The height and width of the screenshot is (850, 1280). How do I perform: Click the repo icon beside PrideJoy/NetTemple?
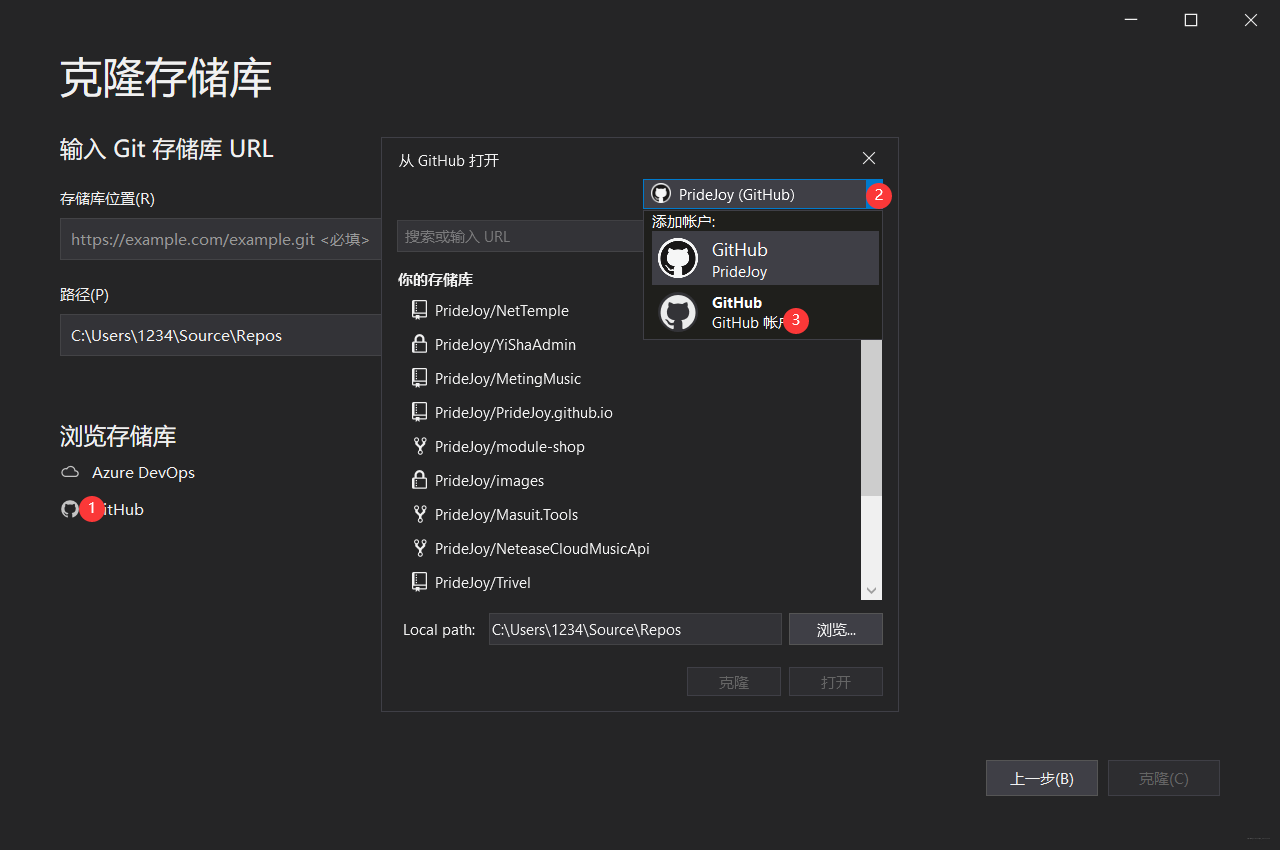[x=420, y=310]
